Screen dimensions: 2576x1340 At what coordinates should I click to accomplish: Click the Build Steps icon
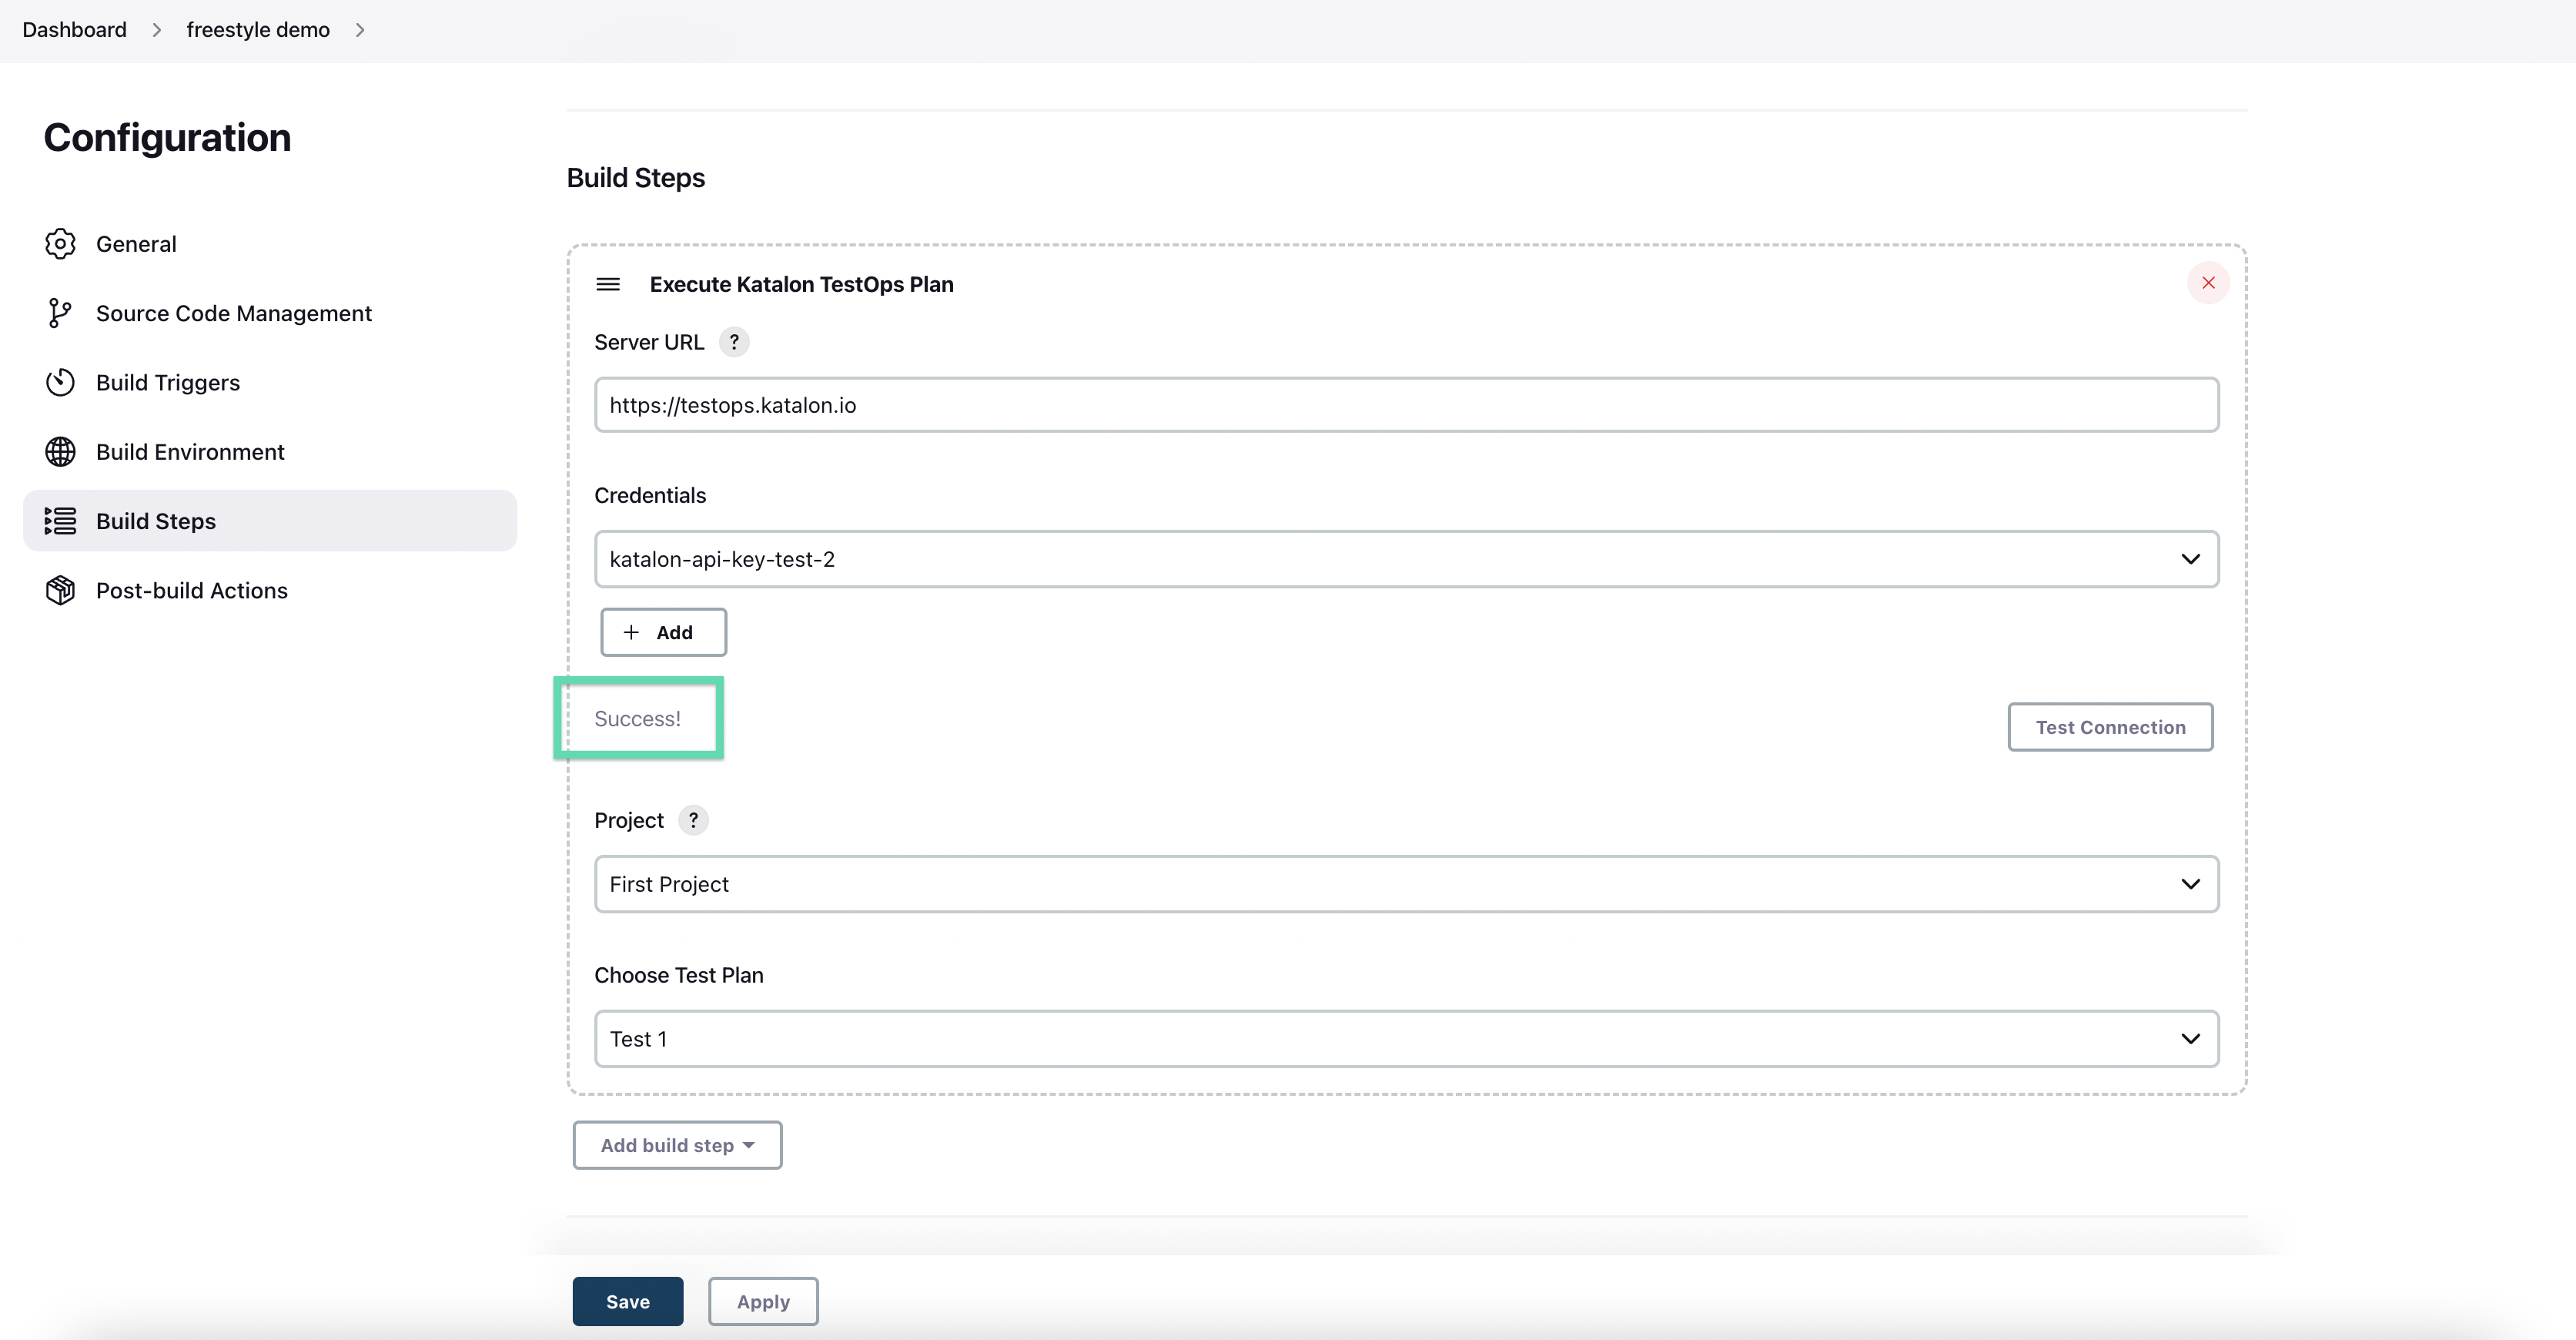click(x=59, y=520)
